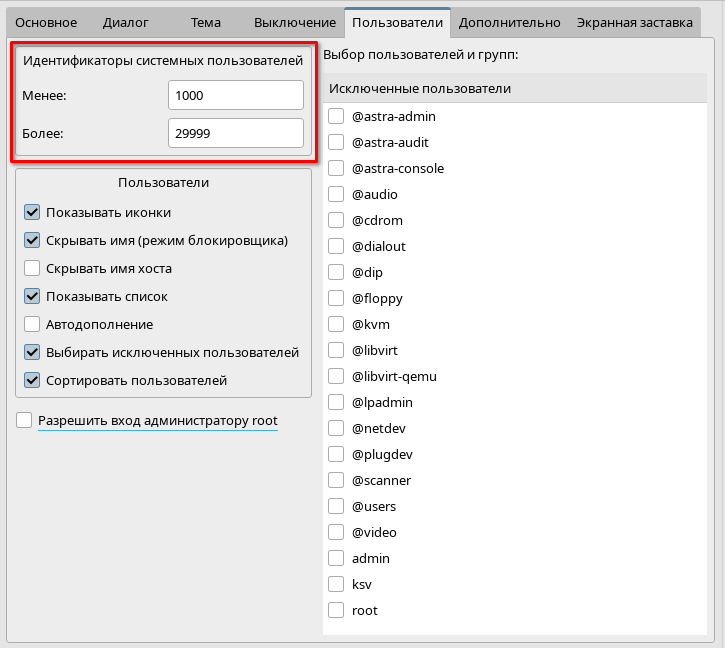Click the Менее input field
Screen dimensions: 725x648
(x=235, y=95)
